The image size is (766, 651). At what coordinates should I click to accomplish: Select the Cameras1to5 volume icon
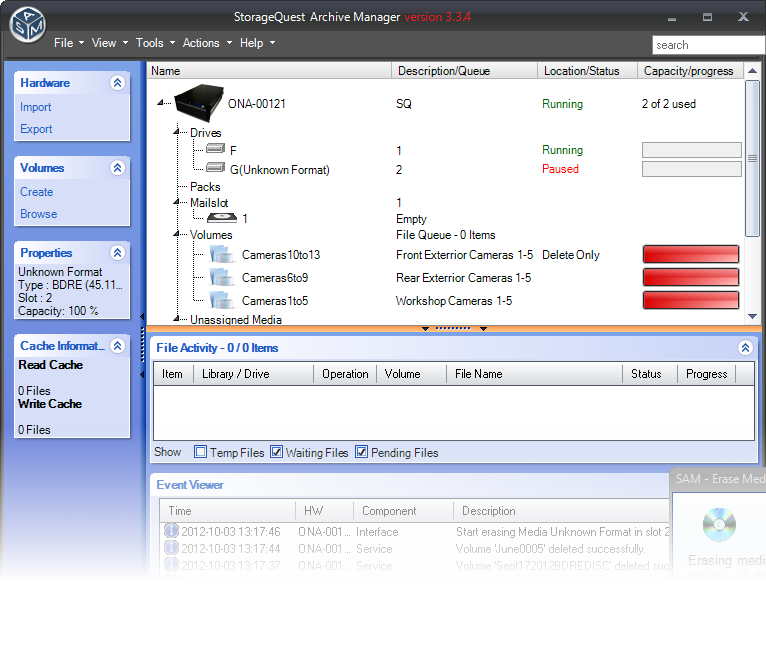click(222, 300)
